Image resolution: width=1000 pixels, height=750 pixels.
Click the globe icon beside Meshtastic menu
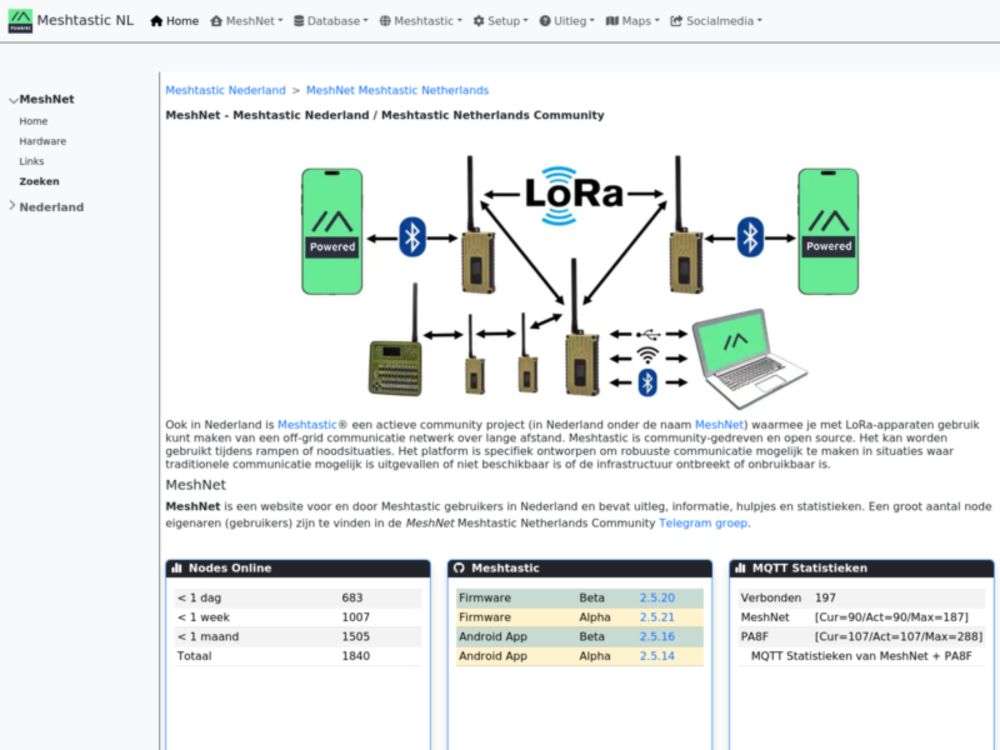point(385,21)
